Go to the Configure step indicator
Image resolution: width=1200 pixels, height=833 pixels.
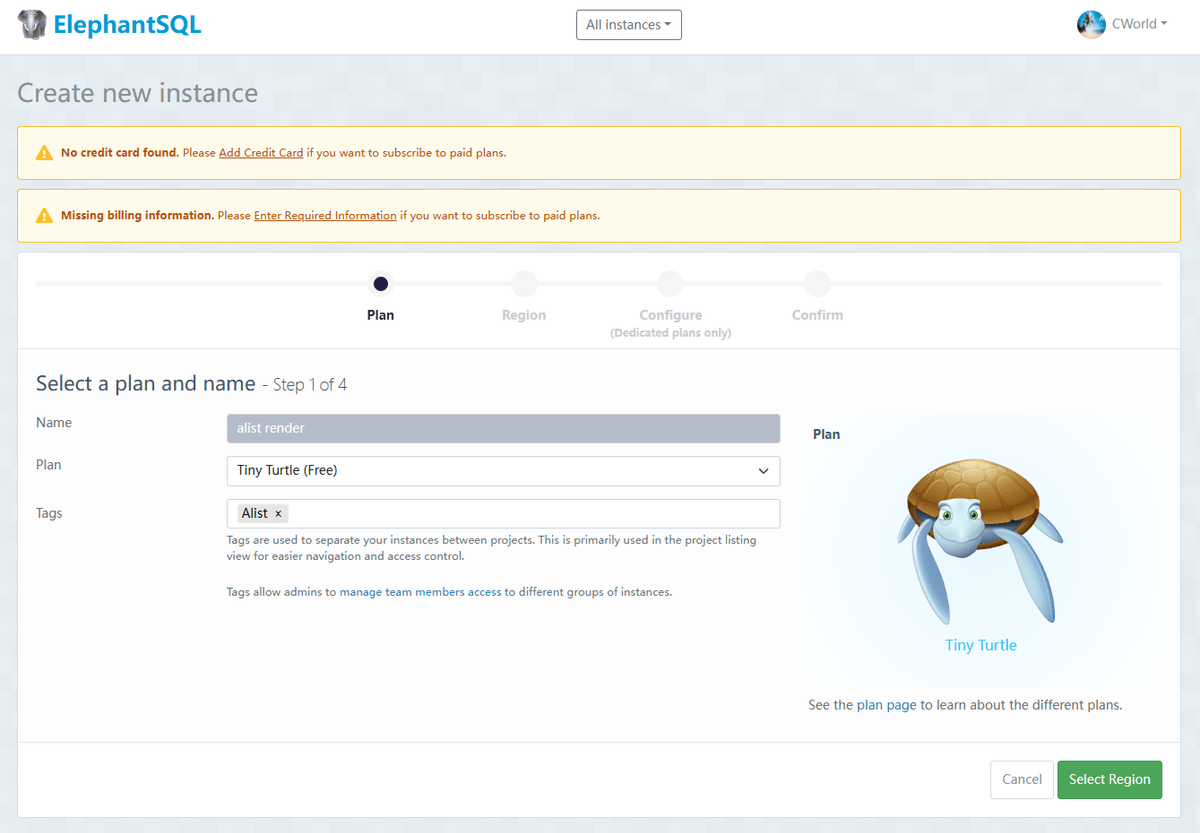pos(670,284)
